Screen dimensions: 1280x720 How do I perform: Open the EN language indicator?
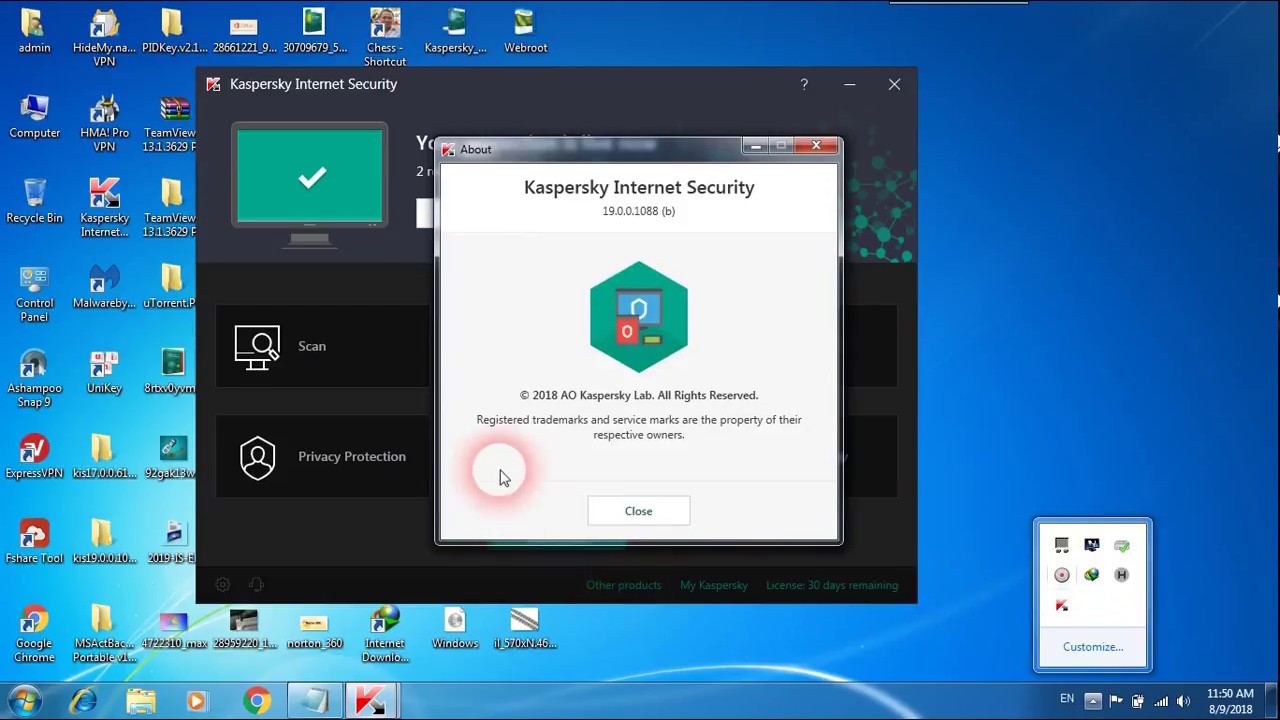pyautogui.click(x=1067, y=699)
